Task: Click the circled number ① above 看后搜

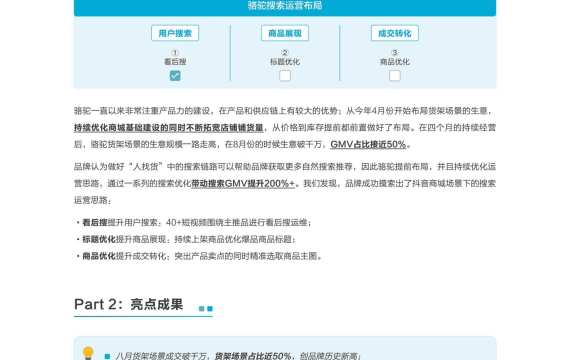Action: [175, 53]
